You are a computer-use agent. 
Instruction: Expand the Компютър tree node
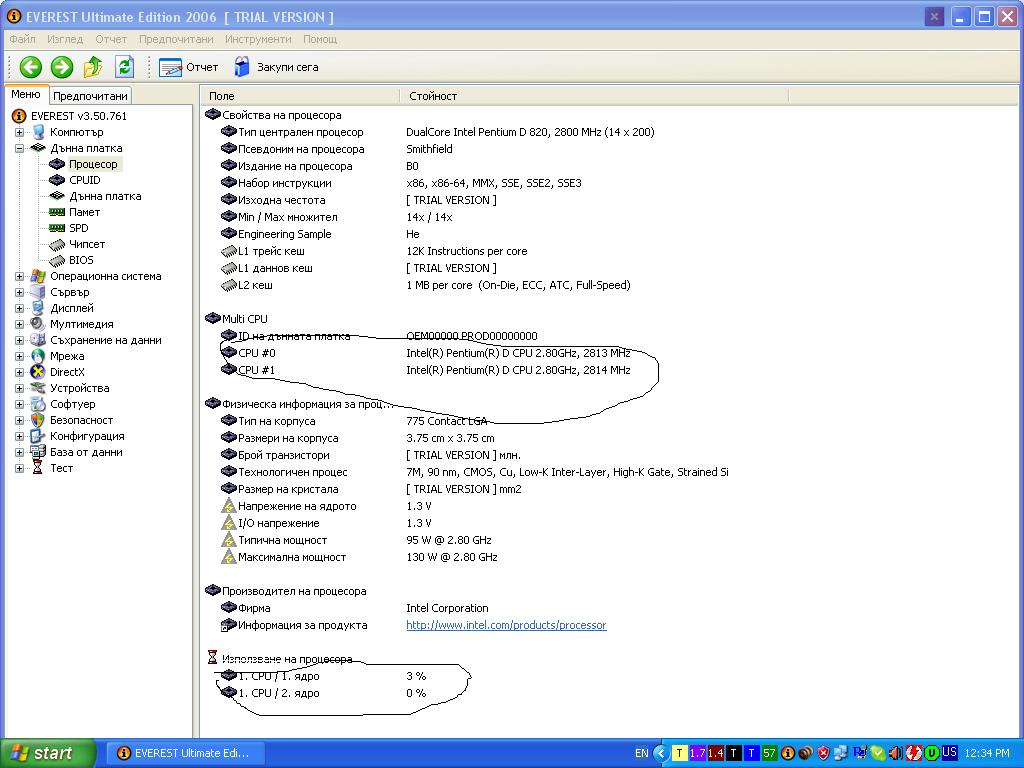tap(19, 132)
